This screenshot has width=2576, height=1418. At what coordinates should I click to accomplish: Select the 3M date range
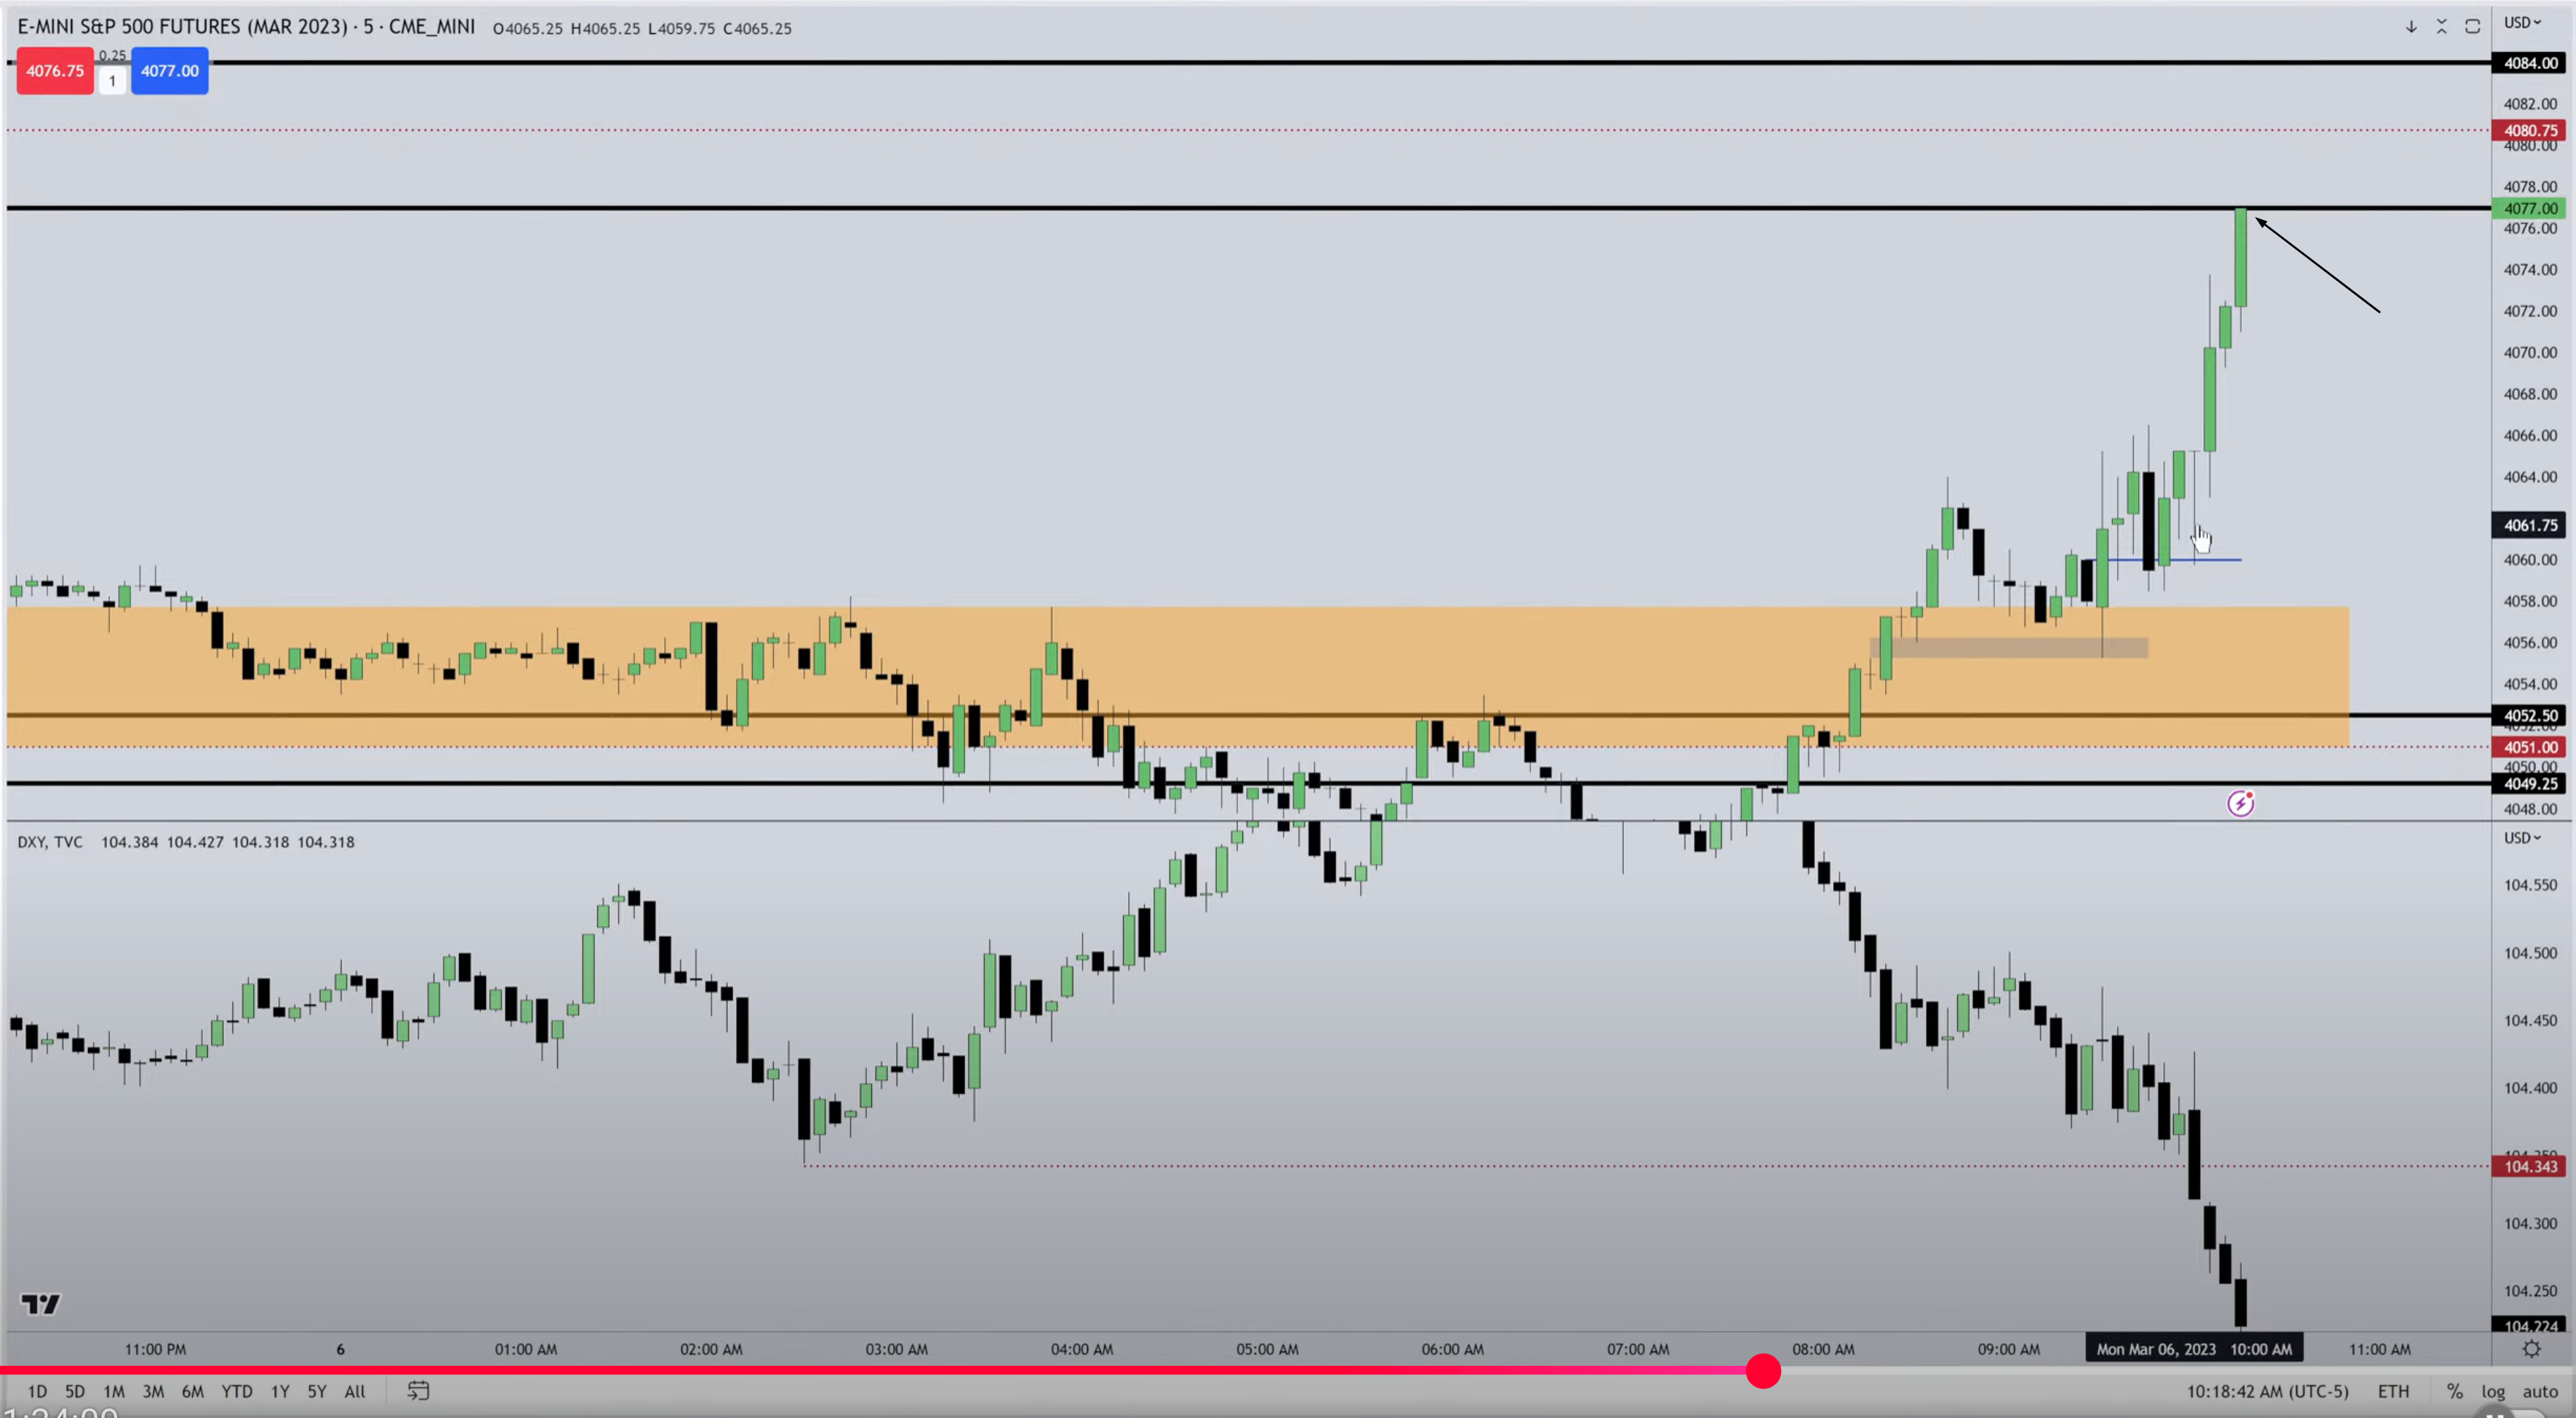coord(153,1391)
